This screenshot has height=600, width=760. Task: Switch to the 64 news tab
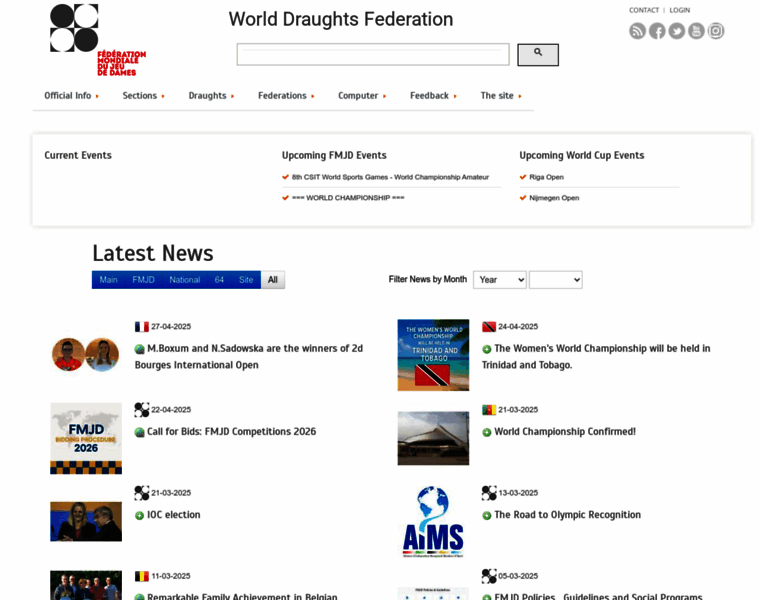point(219,280)
